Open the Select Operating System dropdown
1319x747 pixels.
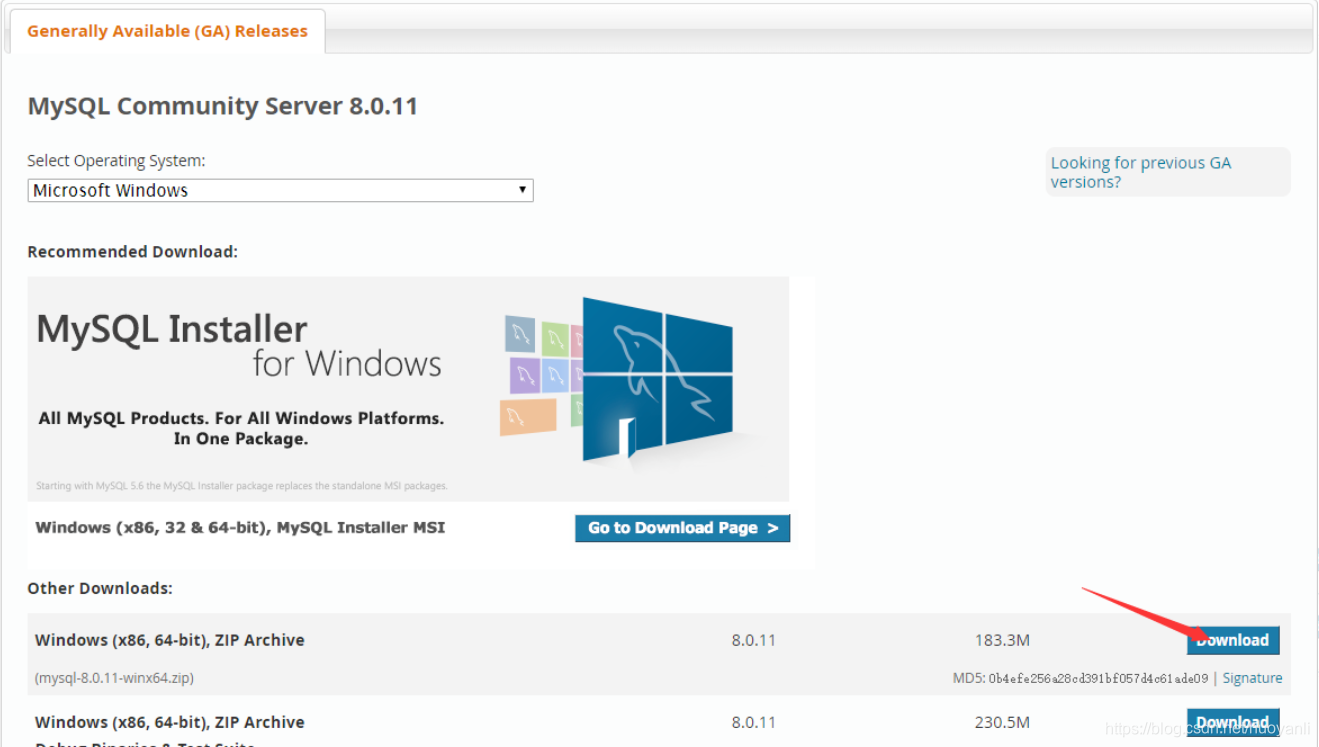click(x=280, y=190)
